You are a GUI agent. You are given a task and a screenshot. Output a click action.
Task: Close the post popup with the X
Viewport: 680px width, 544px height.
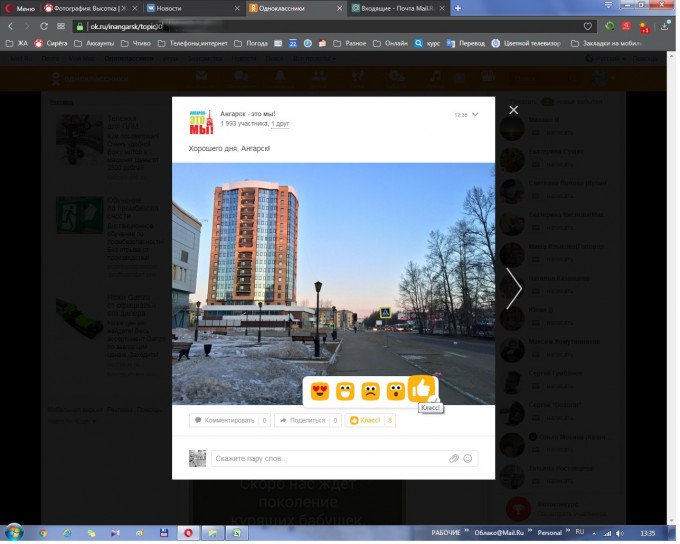[x=513, y=110]
